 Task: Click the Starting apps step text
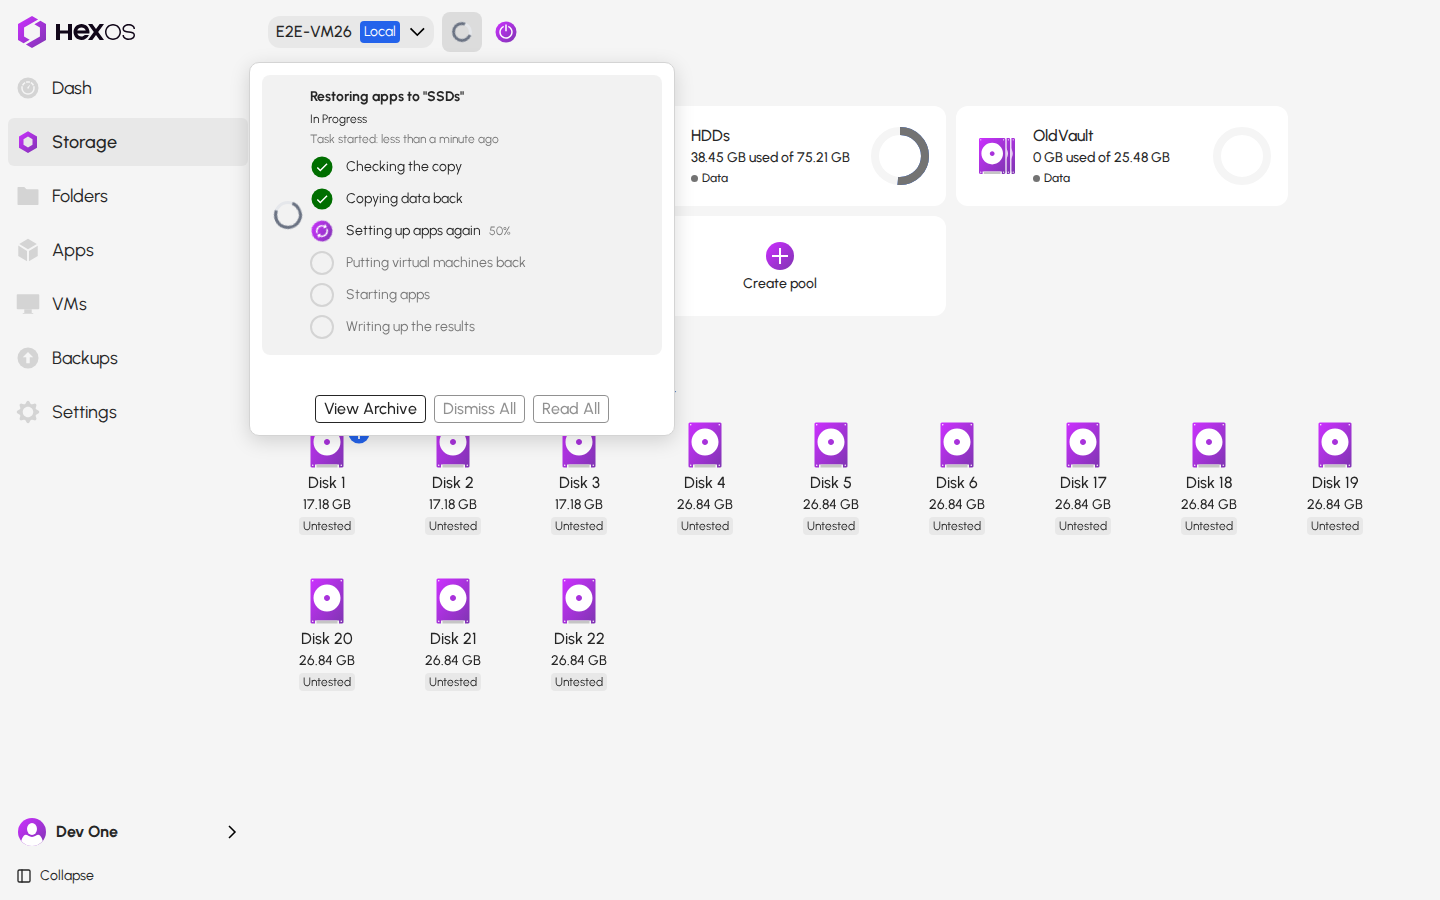click(387, 295)
